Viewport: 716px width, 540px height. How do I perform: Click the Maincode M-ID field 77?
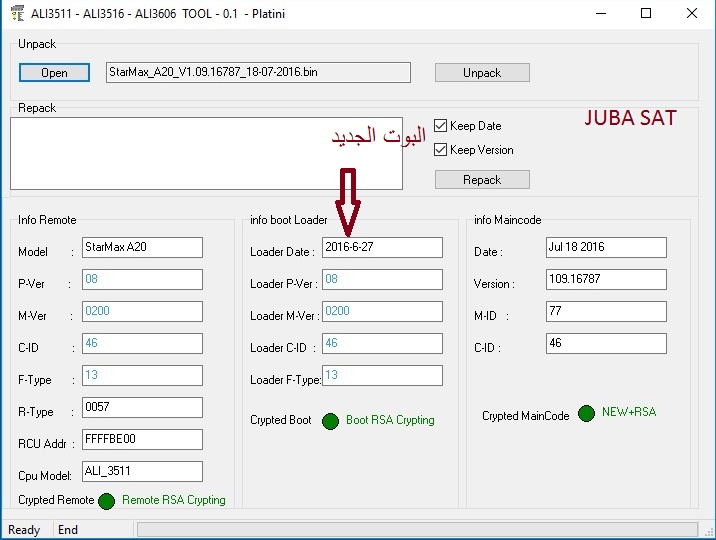(x=606, y=311)
